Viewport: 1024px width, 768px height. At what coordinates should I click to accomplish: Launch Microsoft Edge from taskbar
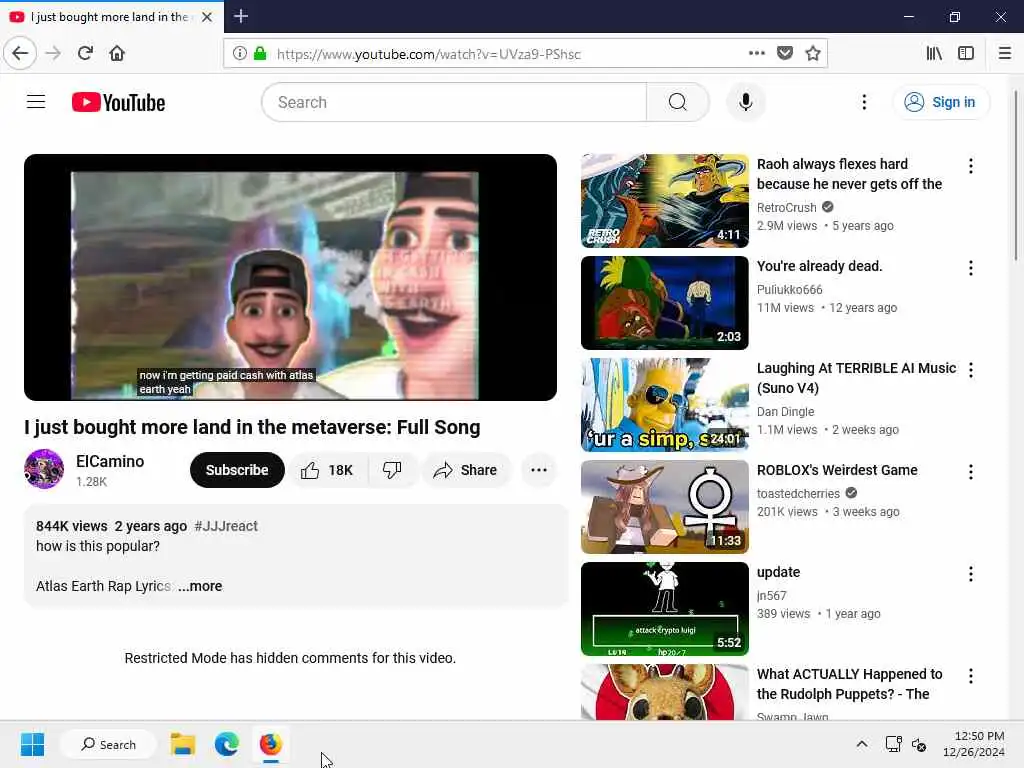point(227,744)
